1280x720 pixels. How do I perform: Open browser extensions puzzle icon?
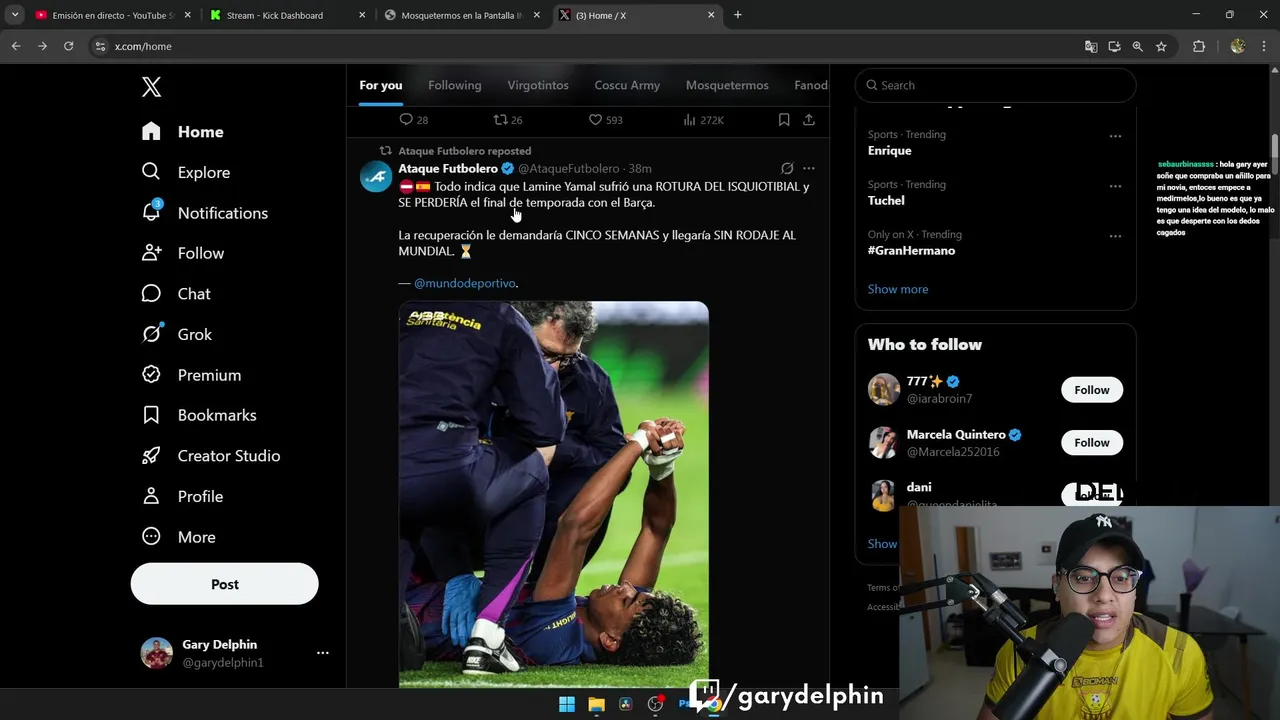coord(1199,46)
